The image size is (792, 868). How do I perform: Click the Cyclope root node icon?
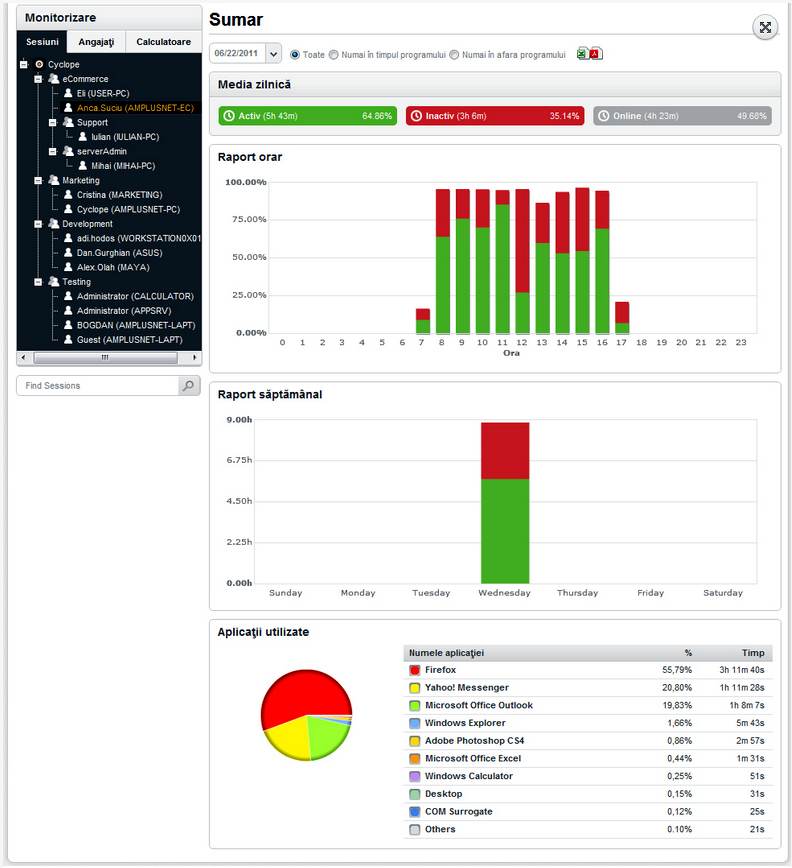[x=39, y=65]
